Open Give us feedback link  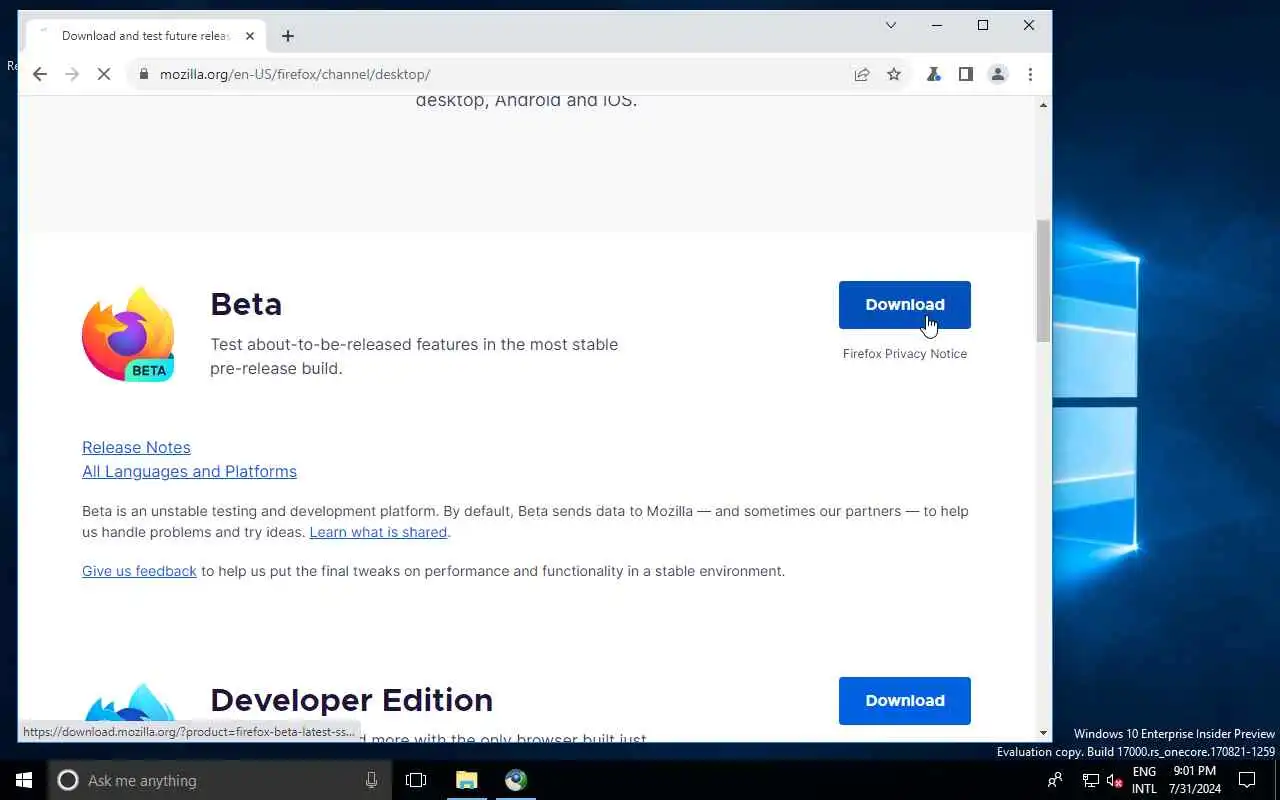(139, 571)
